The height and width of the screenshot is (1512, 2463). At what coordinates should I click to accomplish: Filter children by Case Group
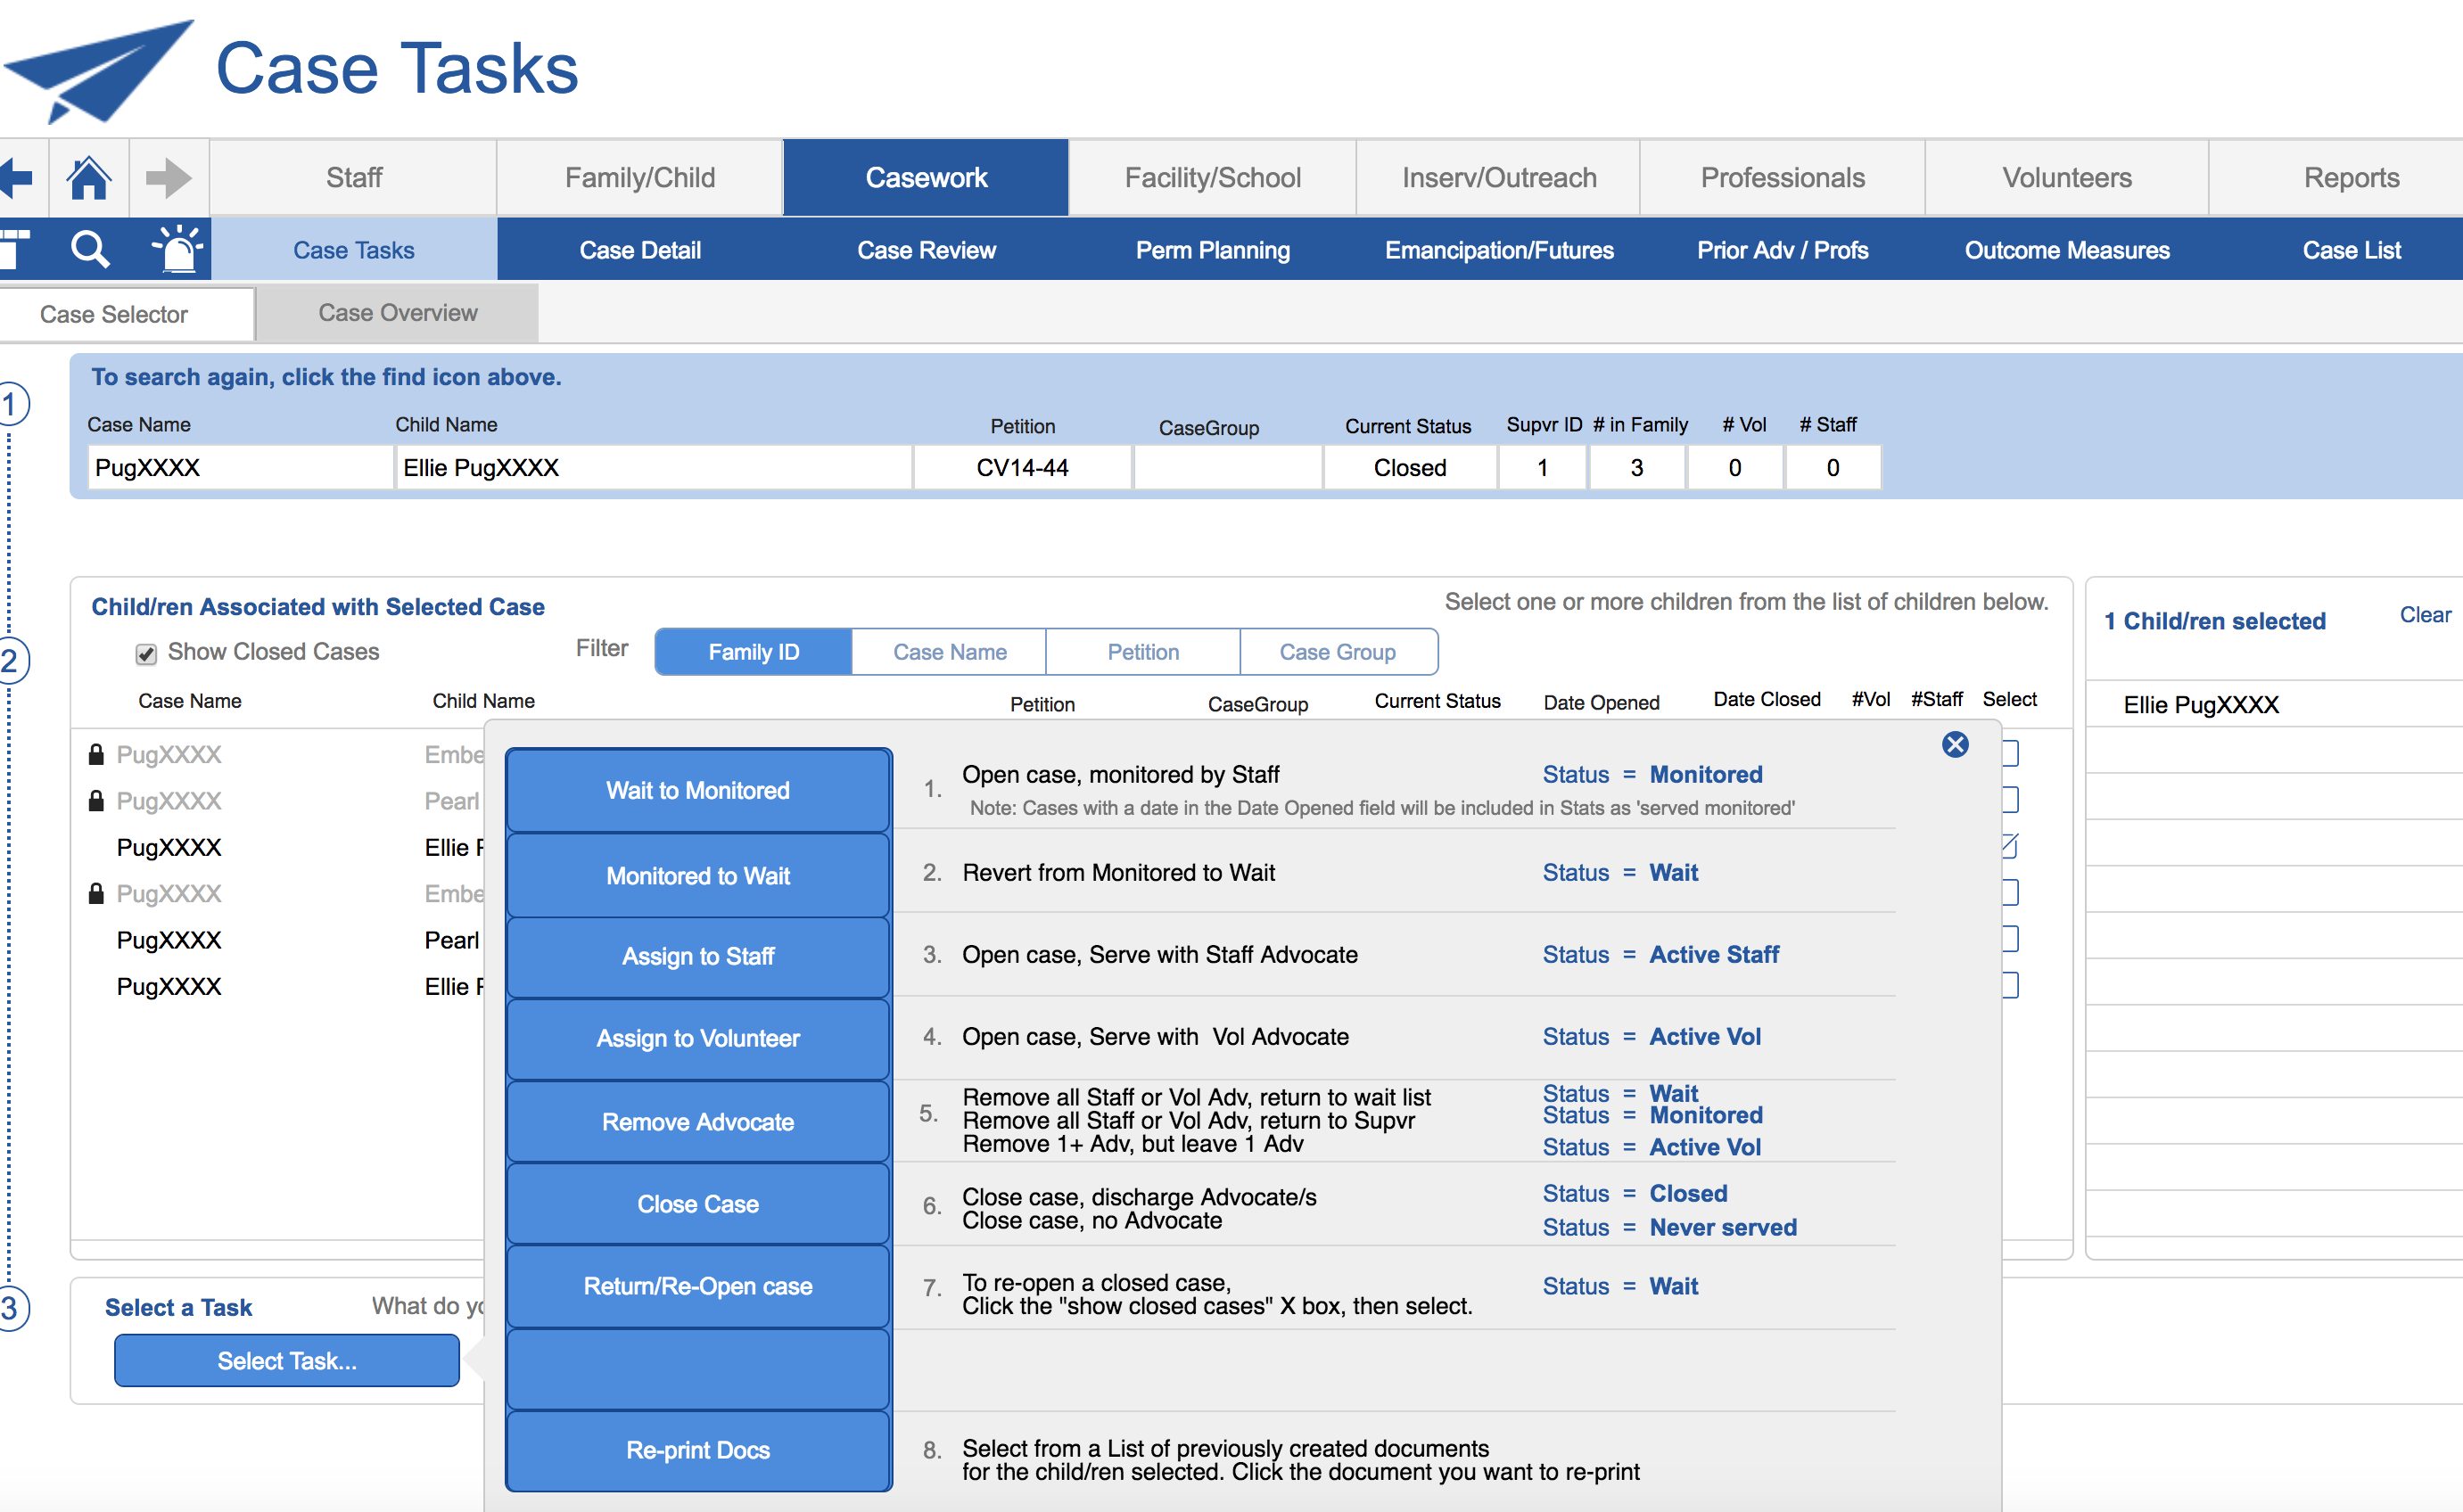tap(1337, 652)
